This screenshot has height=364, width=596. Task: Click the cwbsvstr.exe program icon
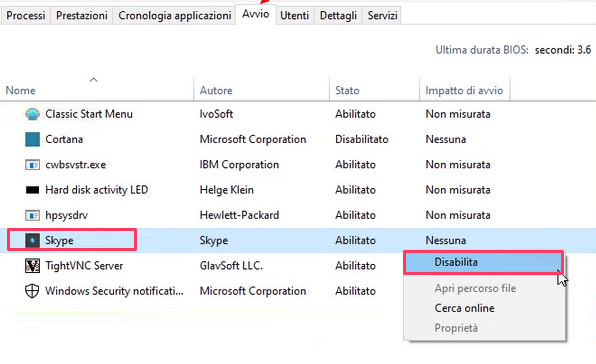(x=32, y=165)
